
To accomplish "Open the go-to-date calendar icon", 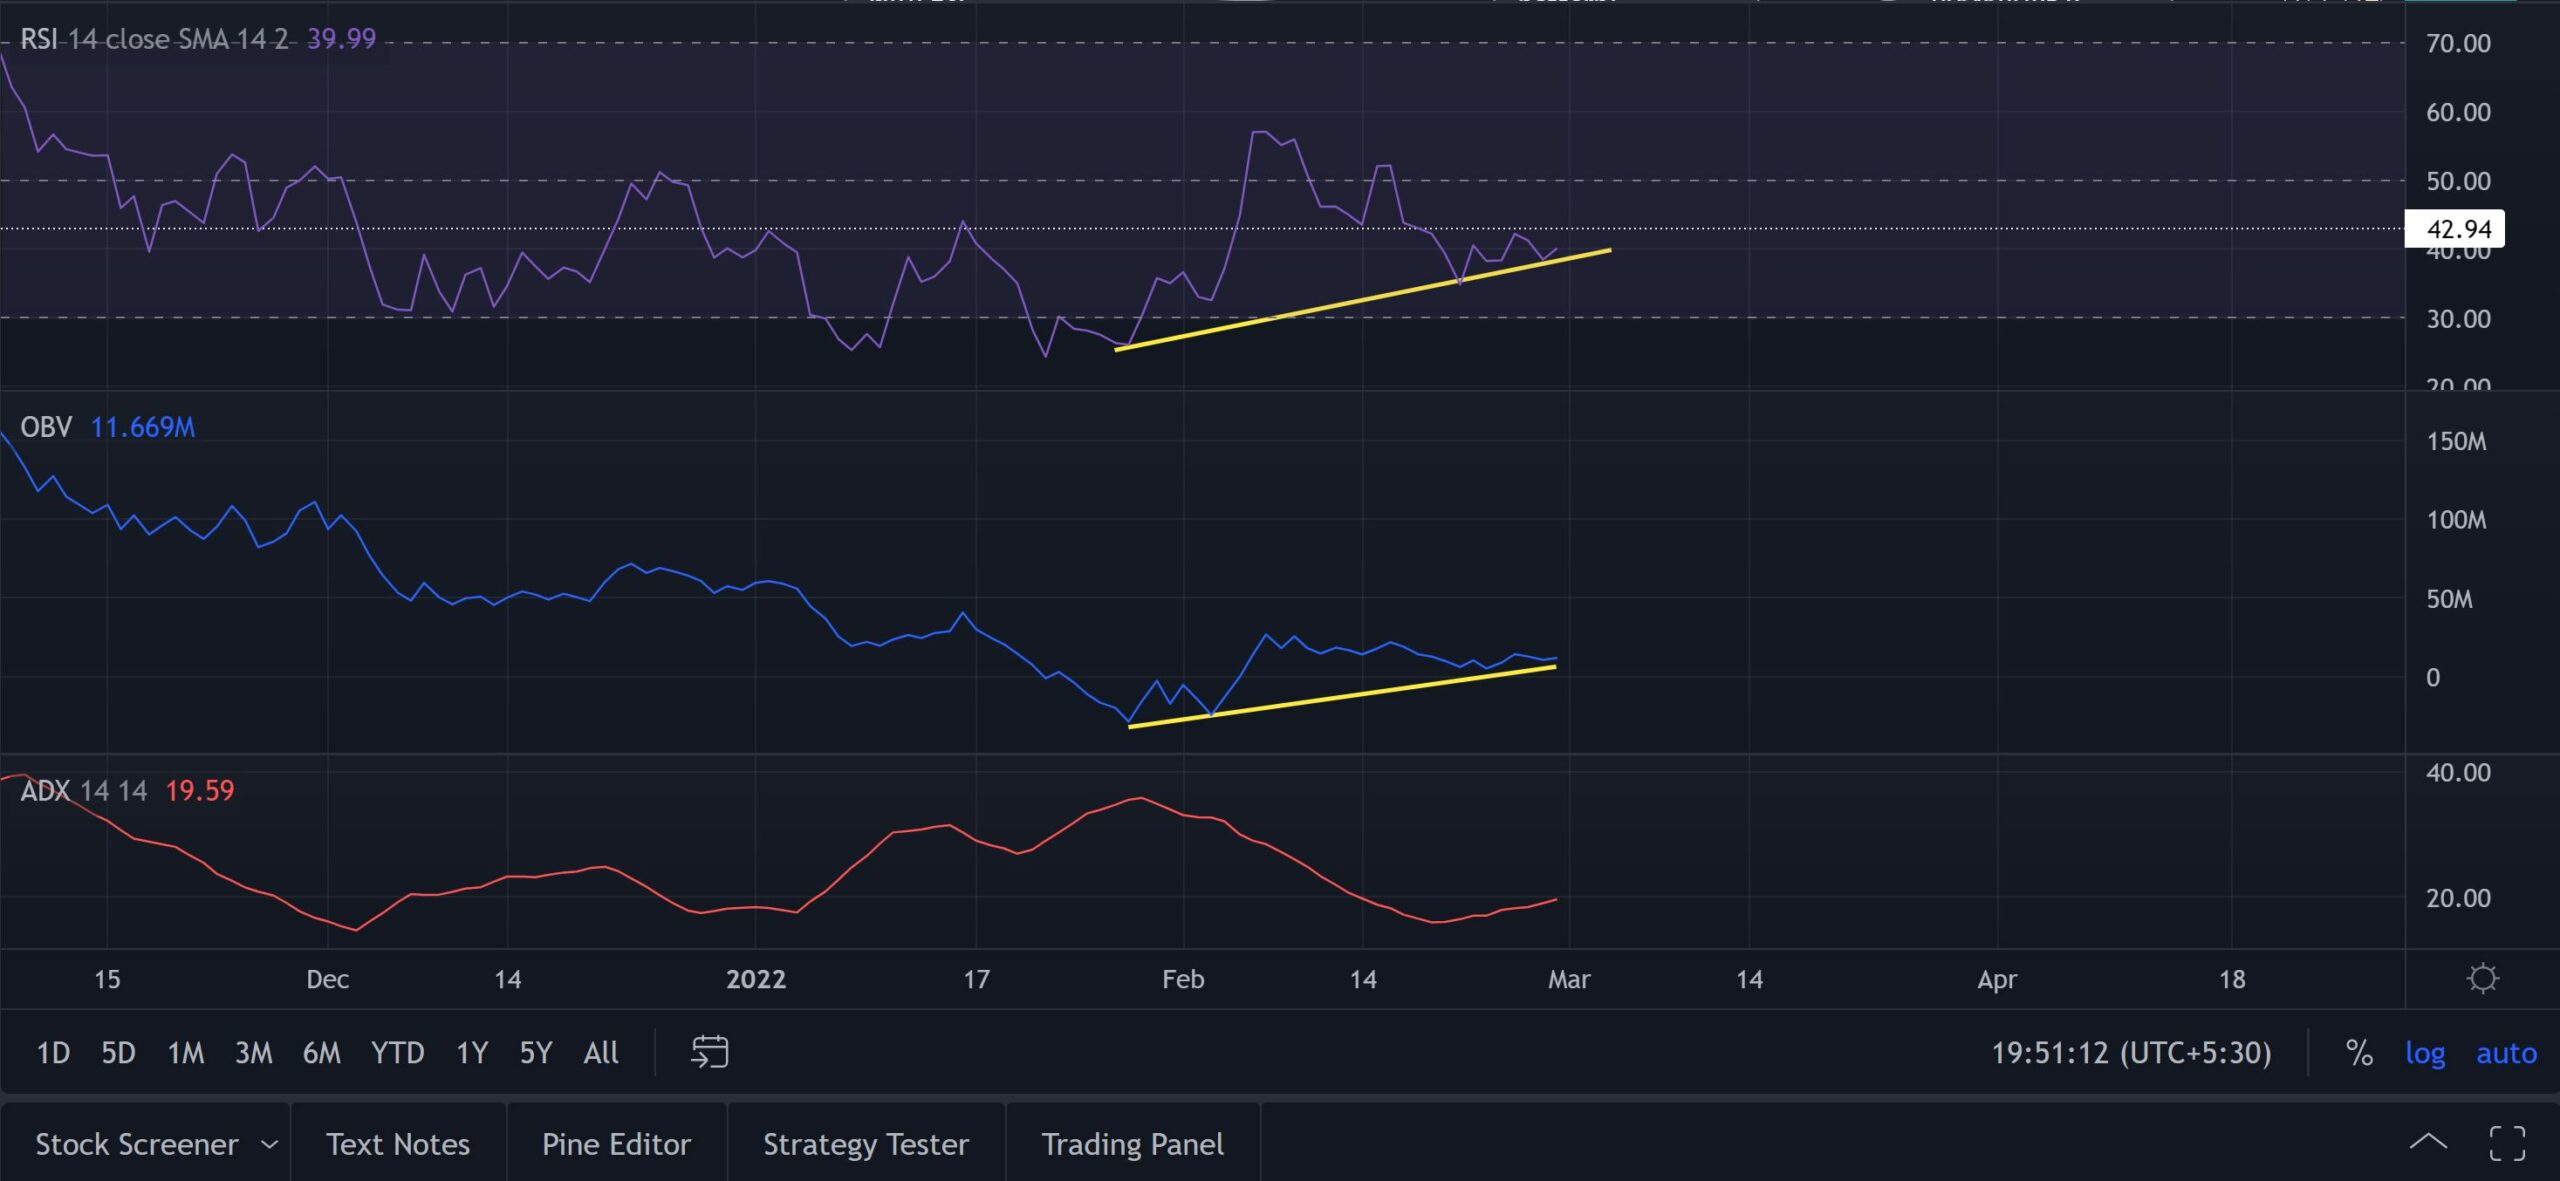I will pos(709,1052).
